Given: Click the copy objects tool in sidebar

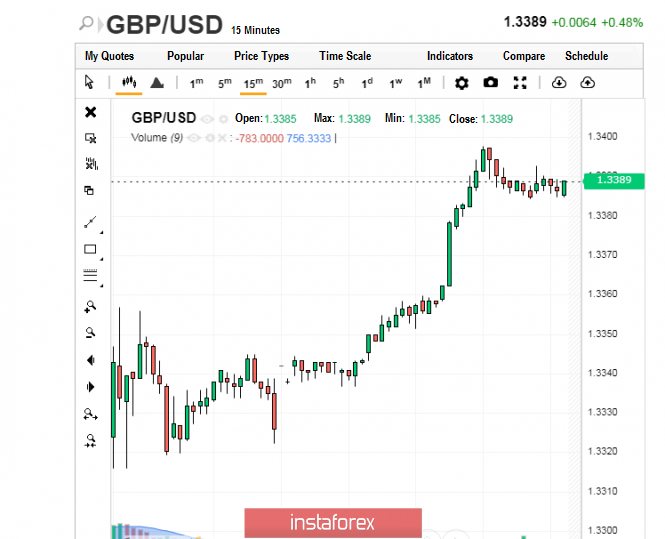Looking at the screenshot, I should pos(89,190).
